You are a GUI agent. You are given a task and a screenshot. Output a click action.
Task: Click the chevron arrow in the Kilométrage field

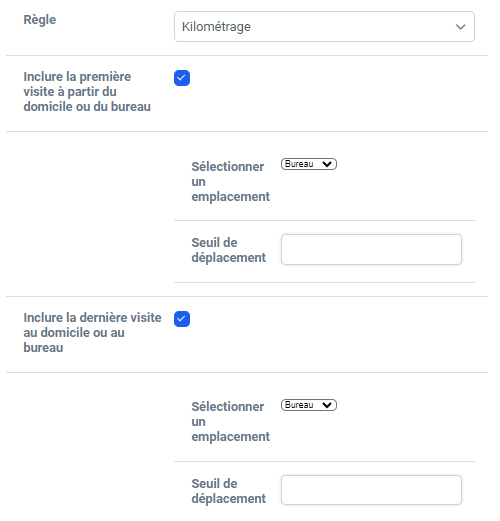tap(460, 27)
